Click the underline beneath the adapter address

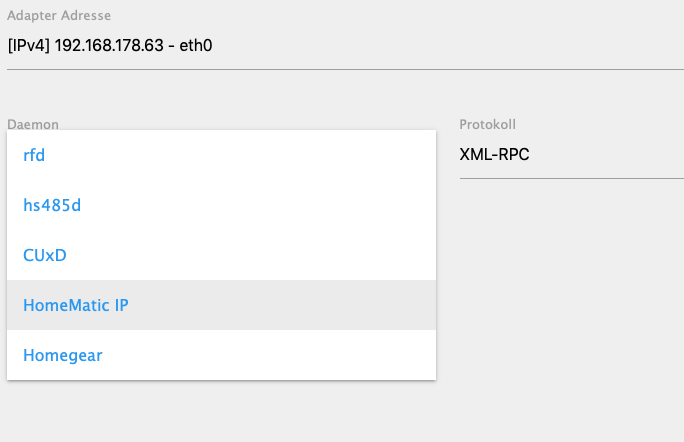pos(345,69)
